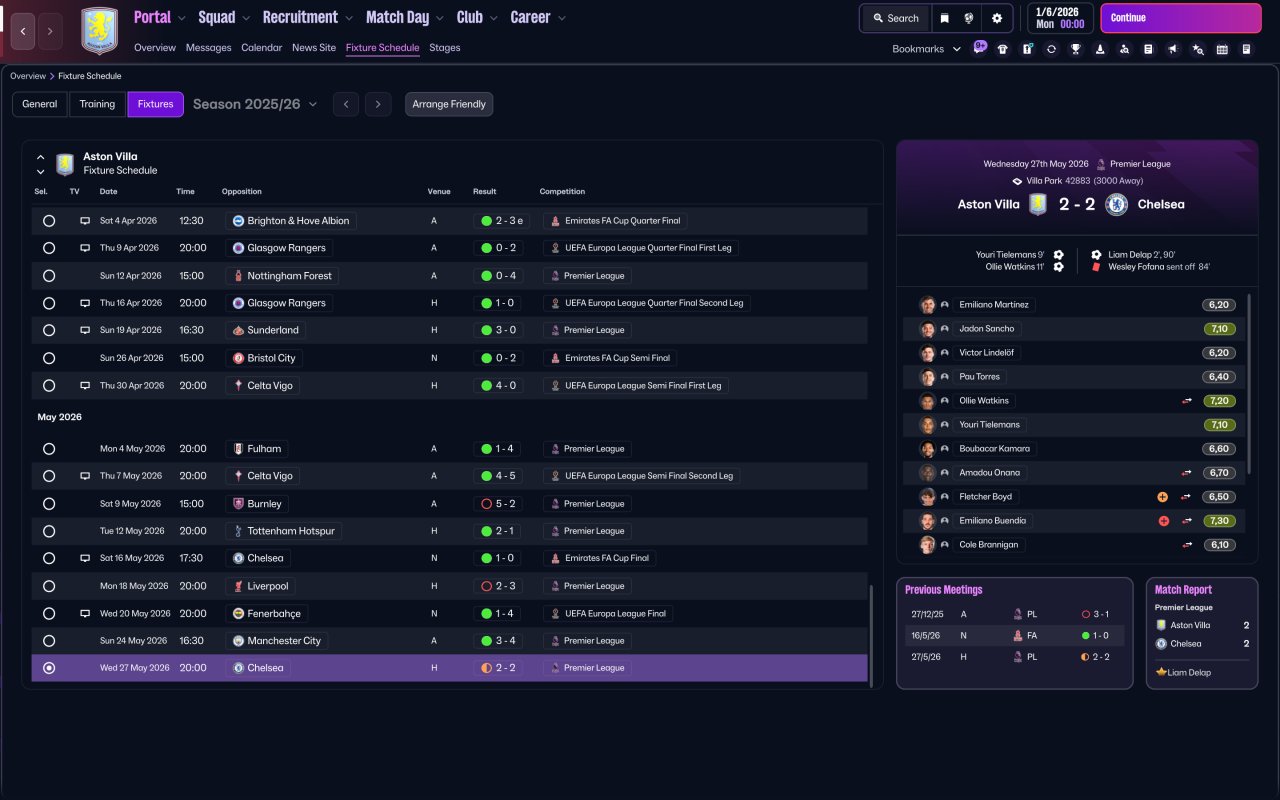
Task: Click the injury icon on Fletcher Boyd's row
Action: tap(1163, 497)
